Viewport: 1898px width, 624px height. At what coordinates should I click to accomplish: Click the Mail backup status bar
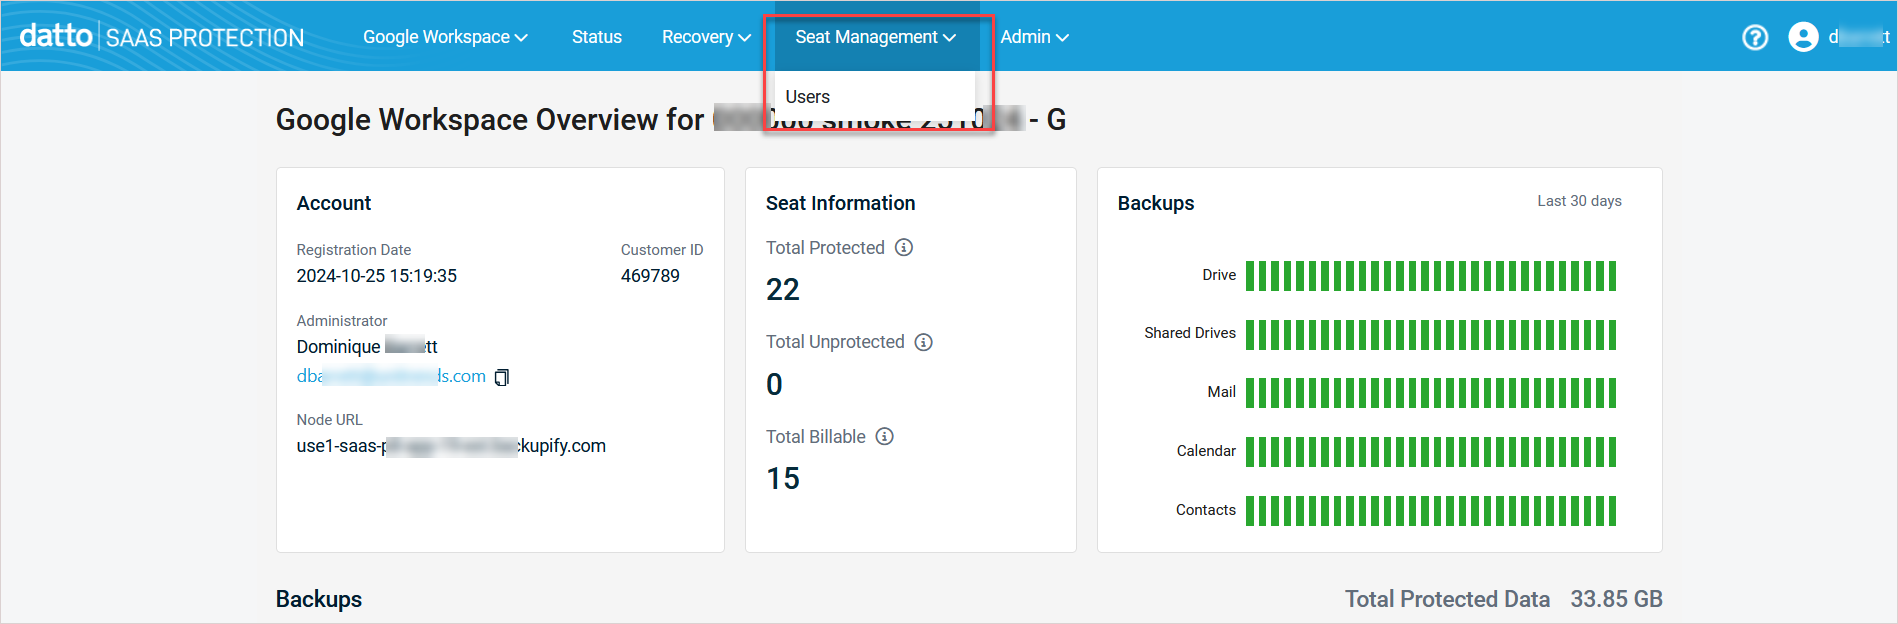click(1431, 393)
